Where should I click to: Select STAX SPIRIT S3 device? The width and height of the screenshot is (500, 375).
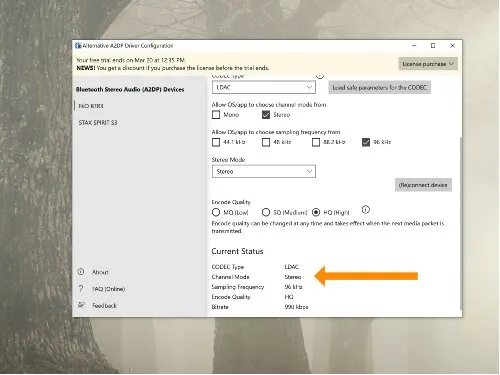98,123
